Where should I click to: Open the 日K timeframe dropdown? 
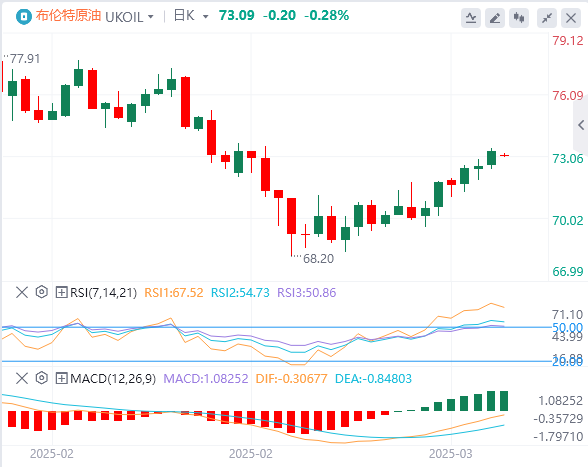[x=205, y=17]
